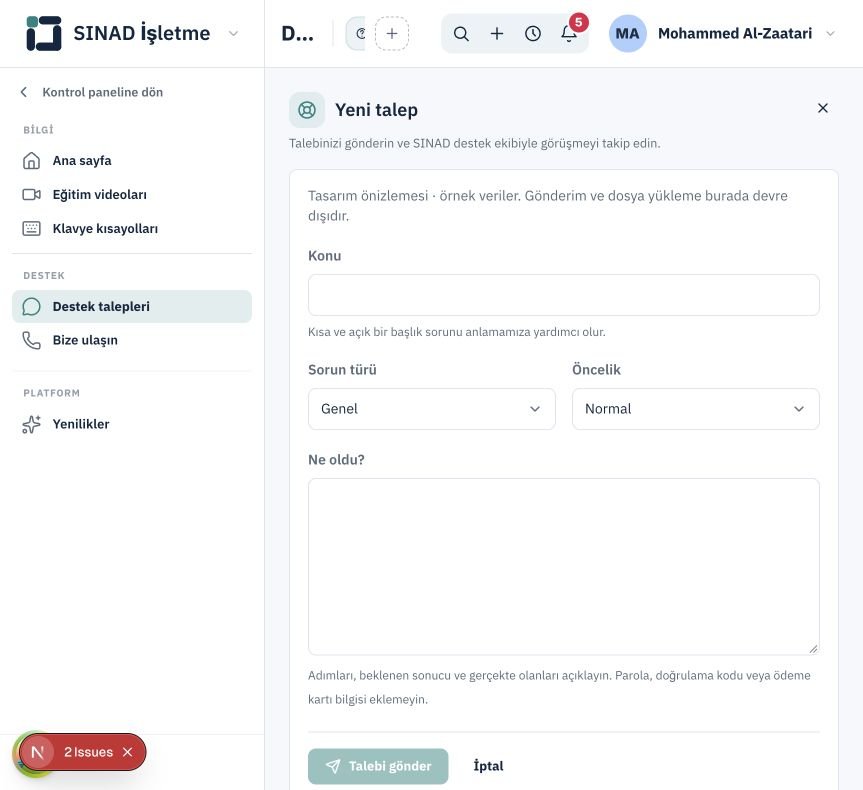Open Eğitim videoları sidebar item
Viewport: 863px width, 790px height.
pyautogui.click(x=132, y=194)
